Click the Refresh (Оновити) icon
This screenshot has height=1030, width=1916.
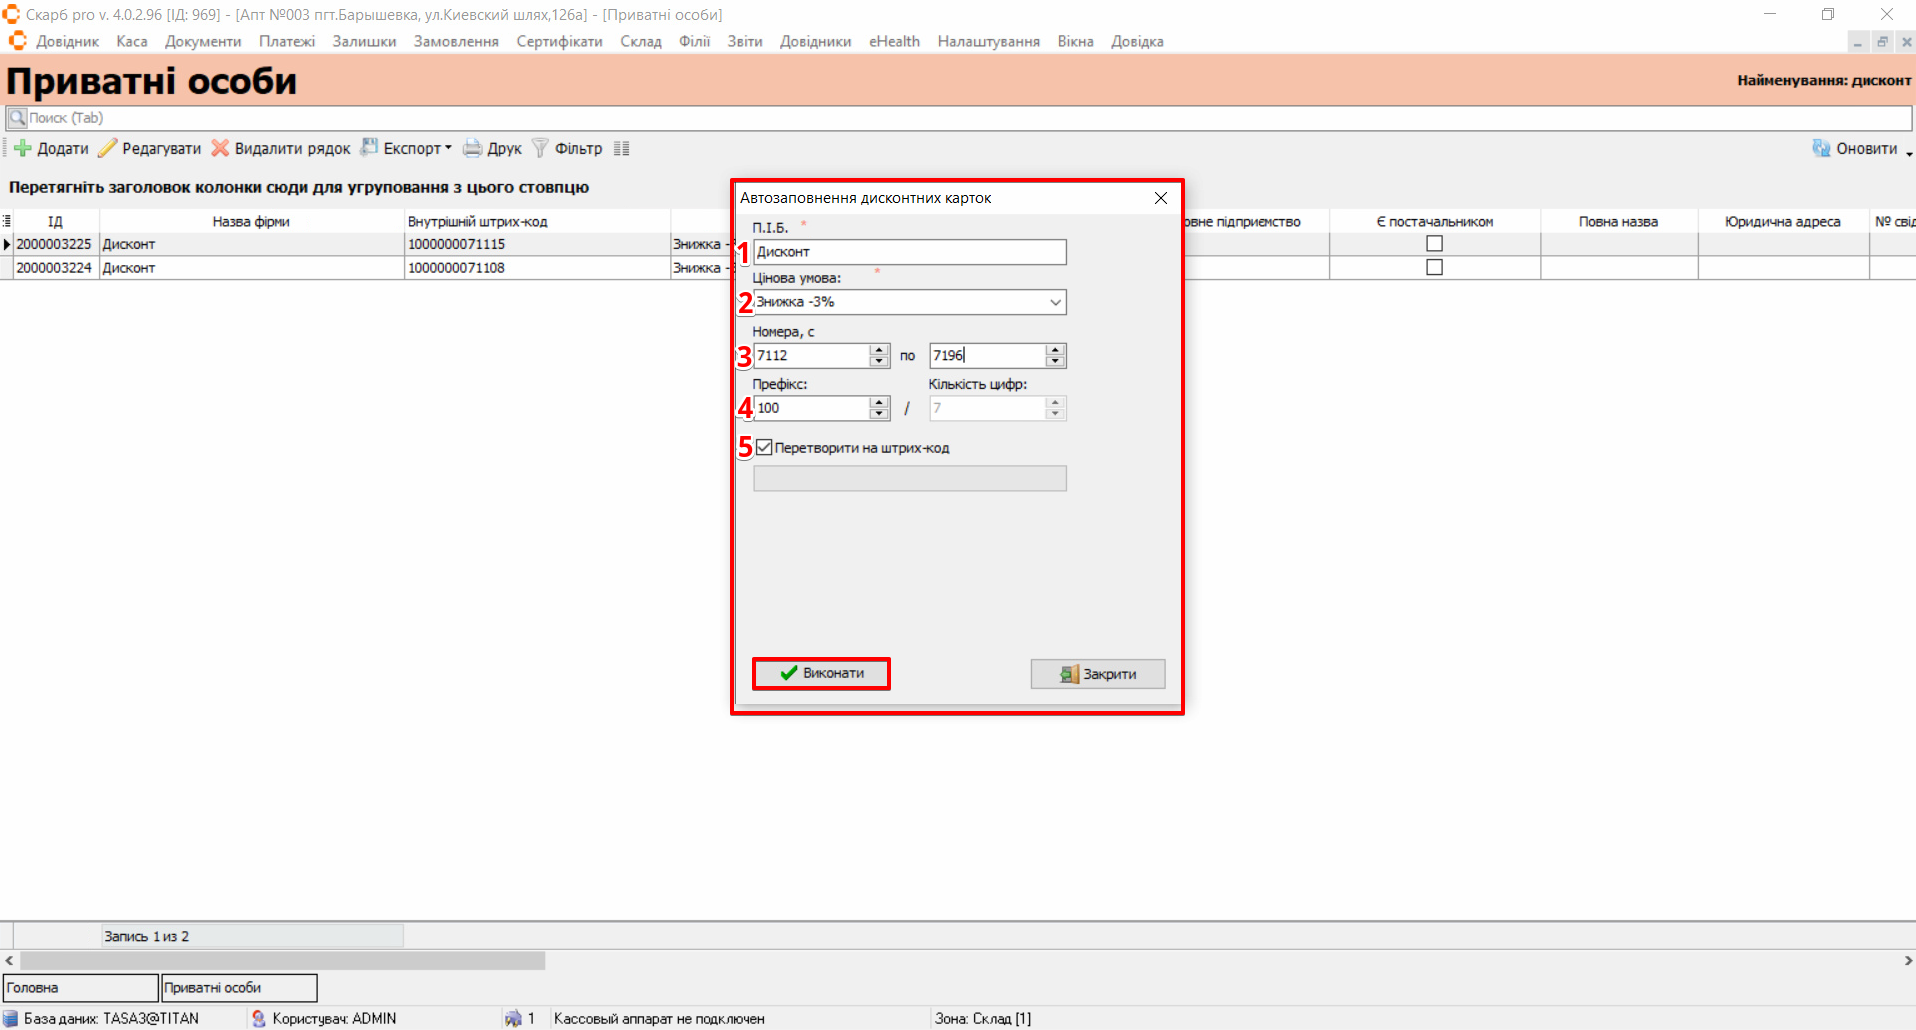(x=1821, y=149)
